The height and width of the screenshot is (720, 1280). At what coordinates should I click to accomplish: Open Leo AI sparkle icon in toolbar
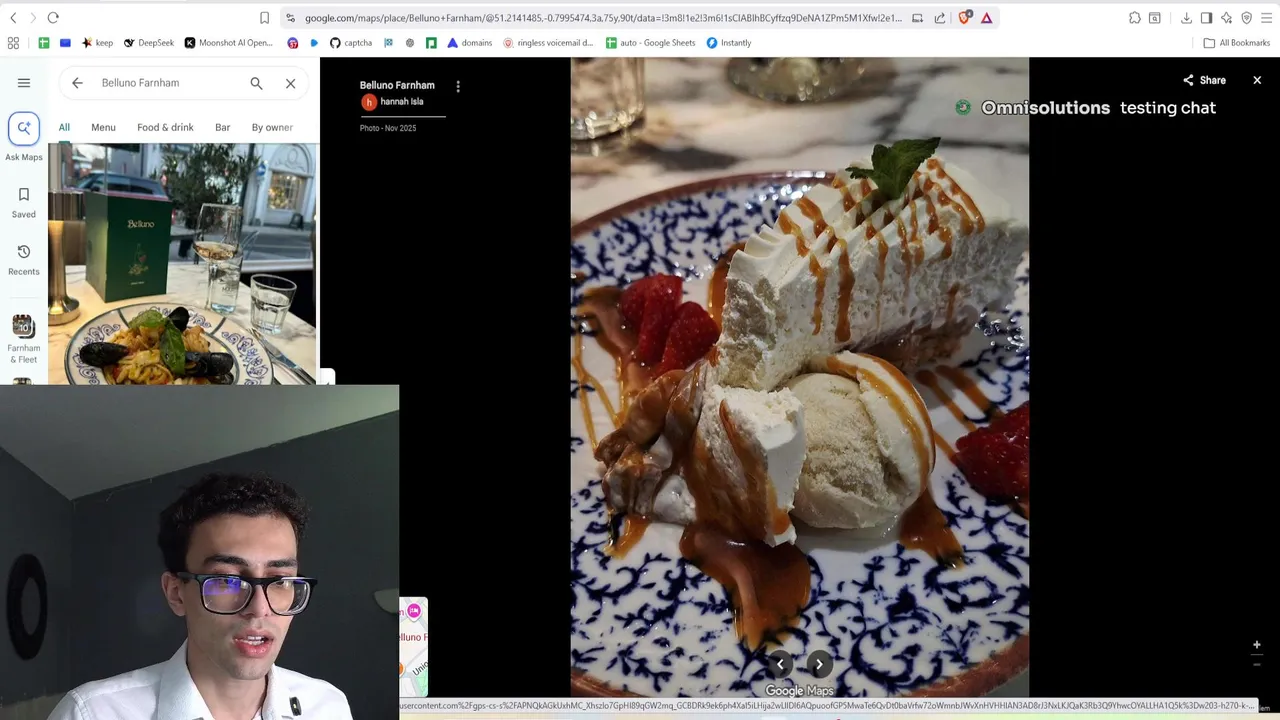tap(1226, 18)
